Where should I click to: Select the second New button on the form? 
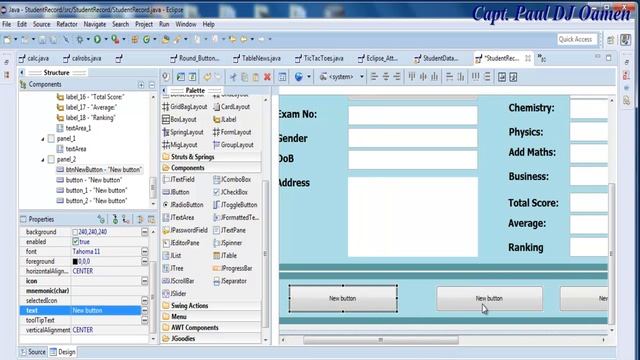point(489,299)
